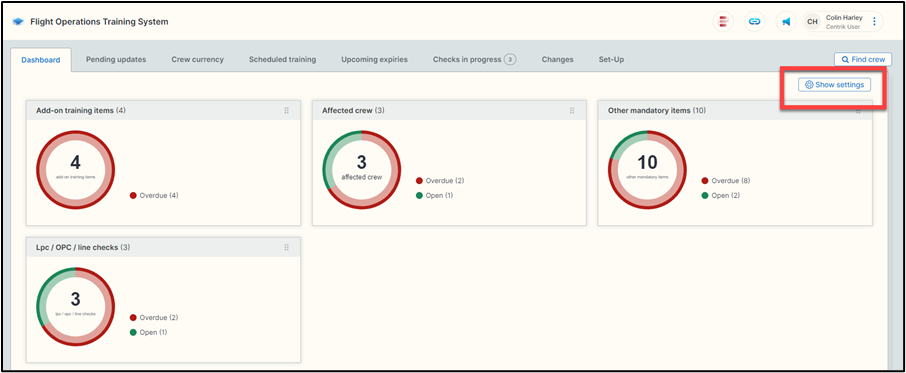Viewport: 906px width, 373px height.
Task: Click the Affected crew card drag handle
Action: pos(572,110)
